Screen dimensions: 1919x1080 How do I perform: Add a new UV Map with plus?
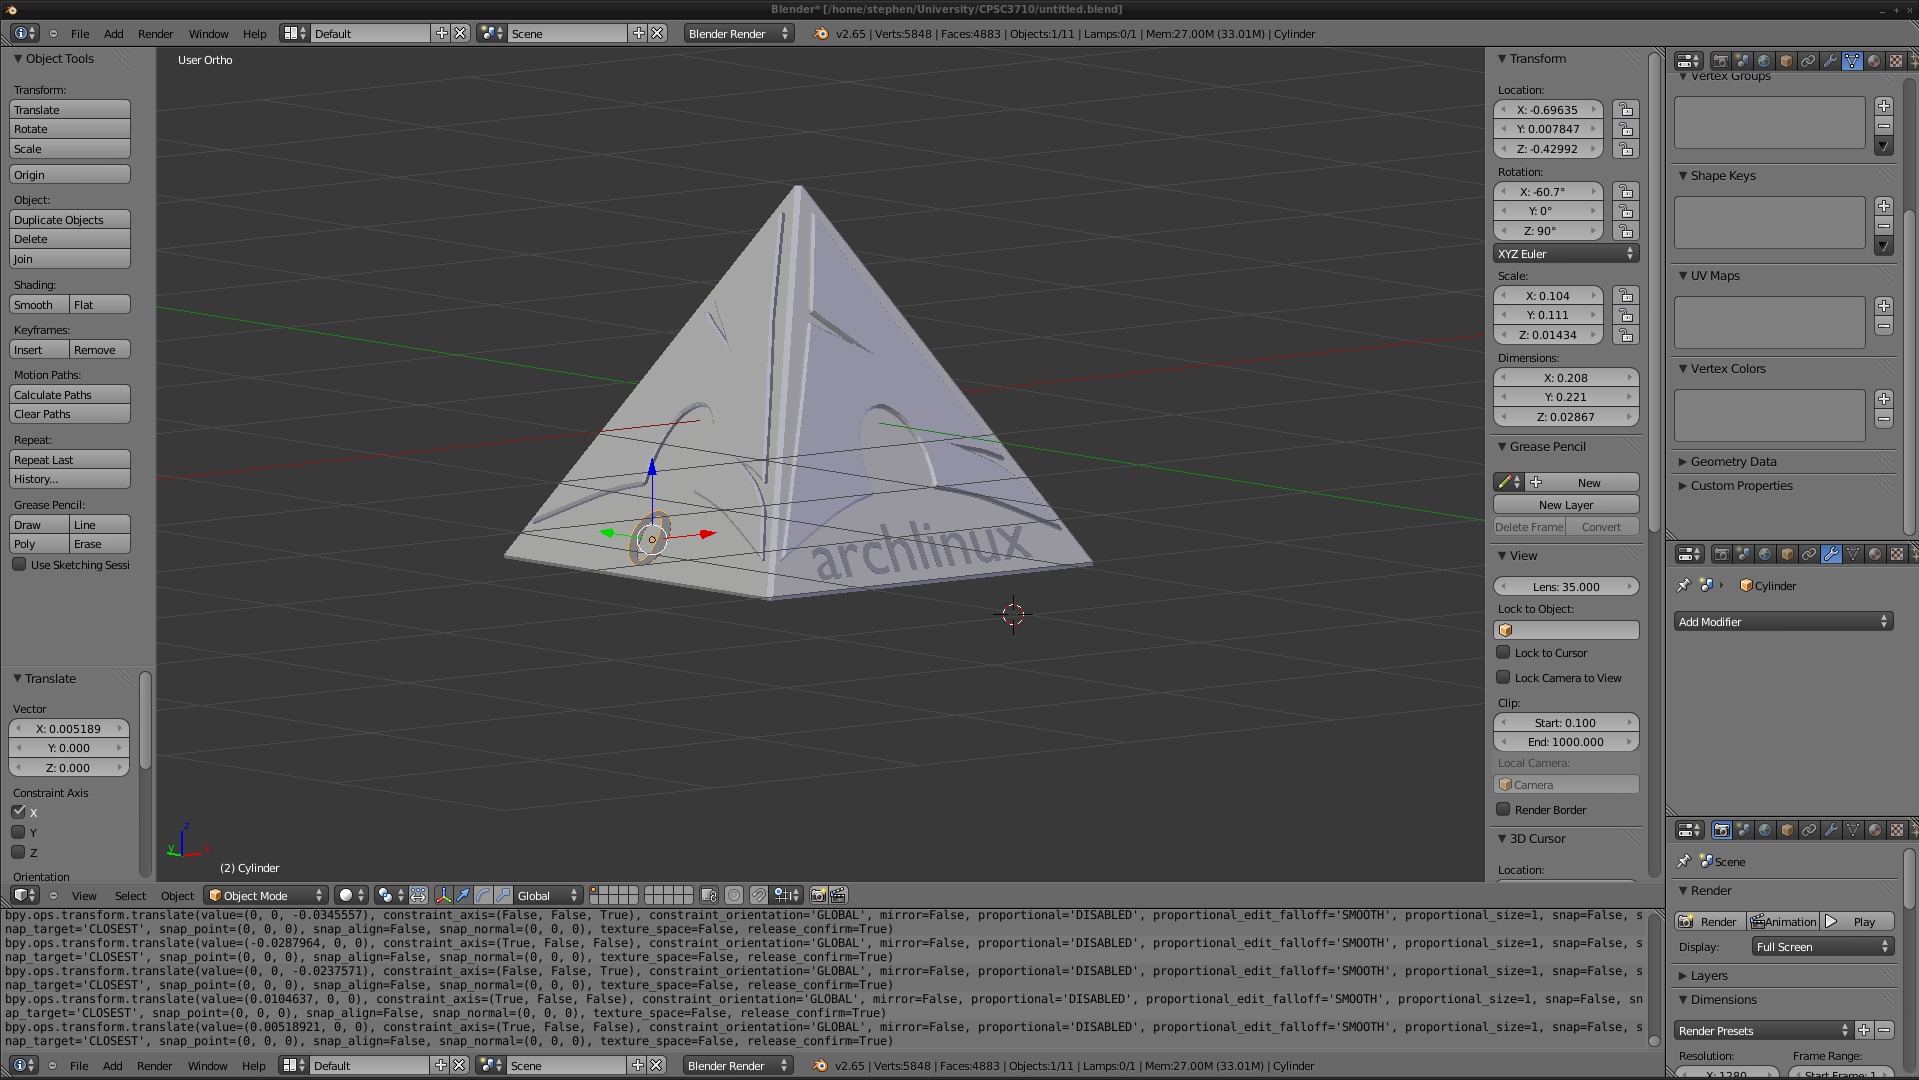(x=1884, y=306)
